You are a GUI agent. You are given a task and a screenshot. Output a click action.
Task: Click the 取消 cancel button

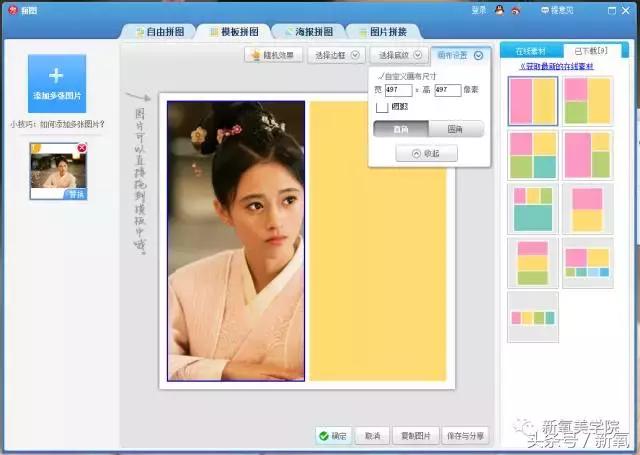[x=372, y=436]
